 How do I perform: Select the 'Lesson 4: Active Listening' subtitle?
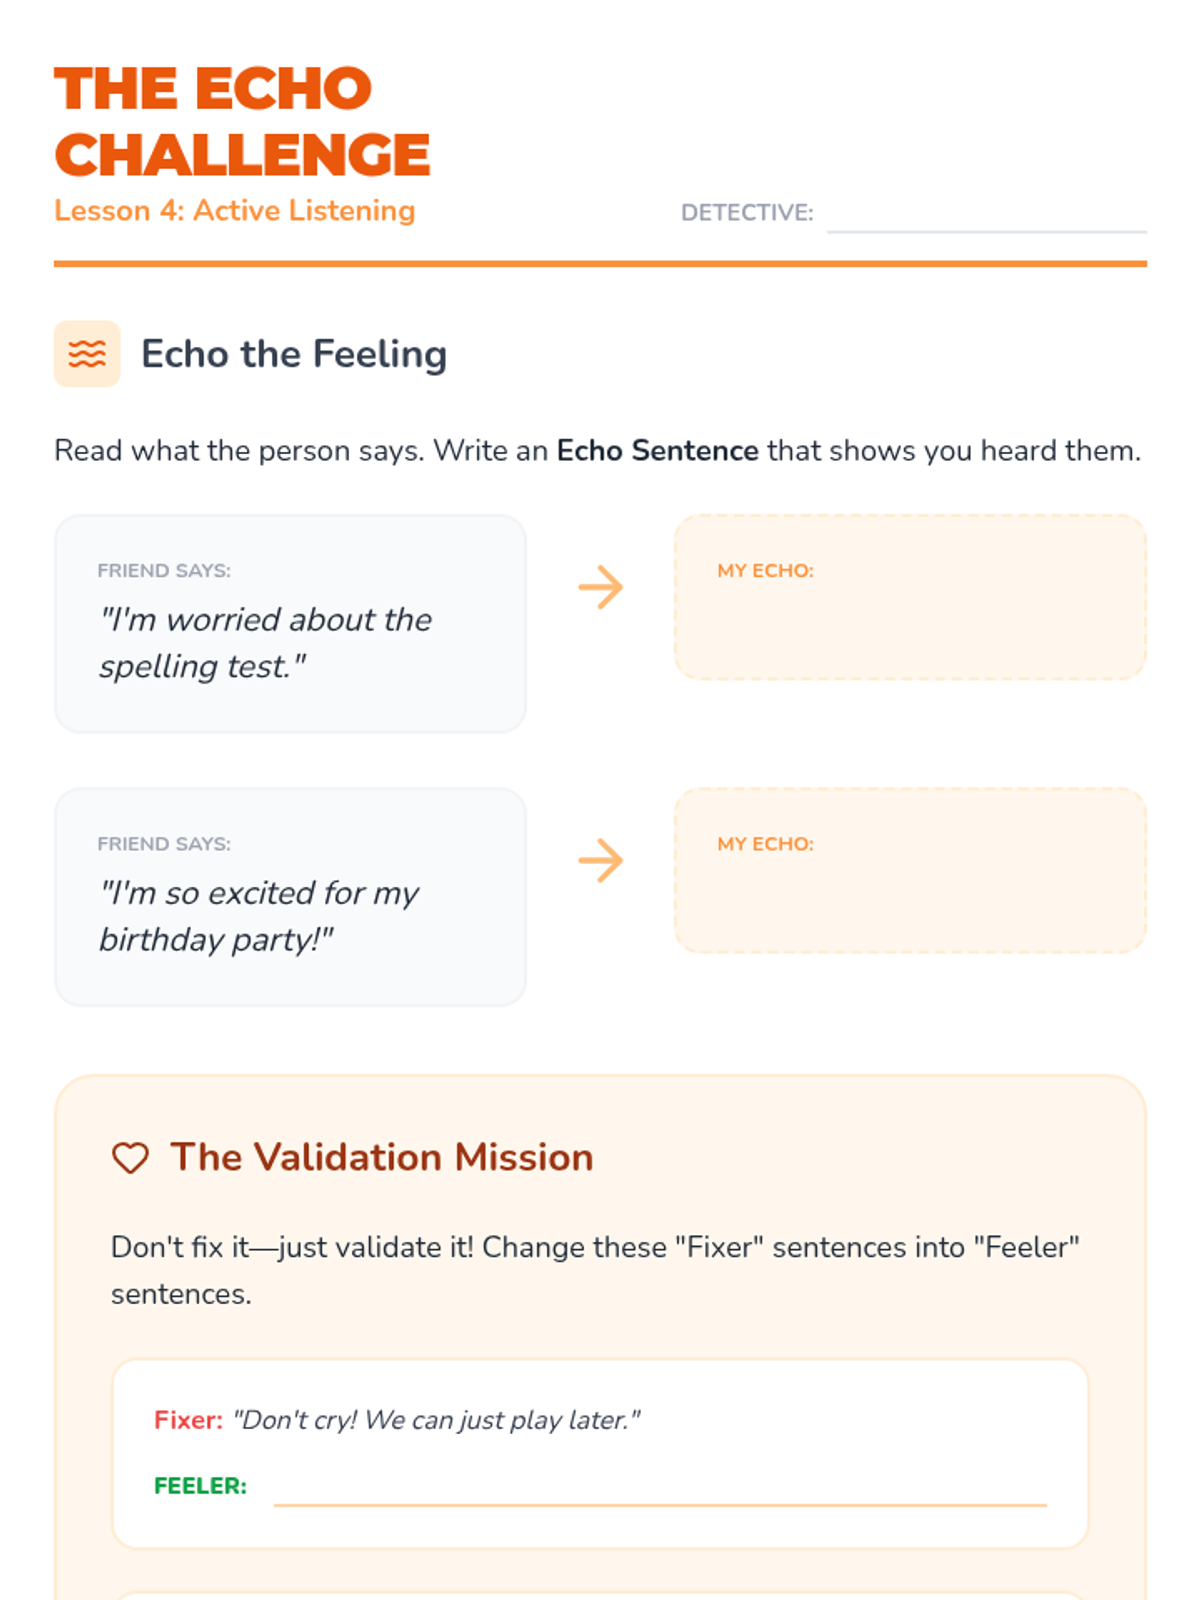point(235,211)
